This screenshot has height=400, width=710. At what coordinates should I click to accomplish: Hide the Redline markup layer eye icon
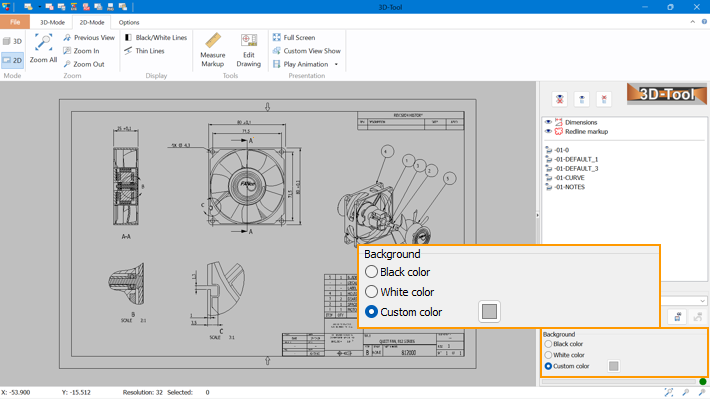pyautogui.click(x=548, y=131)
